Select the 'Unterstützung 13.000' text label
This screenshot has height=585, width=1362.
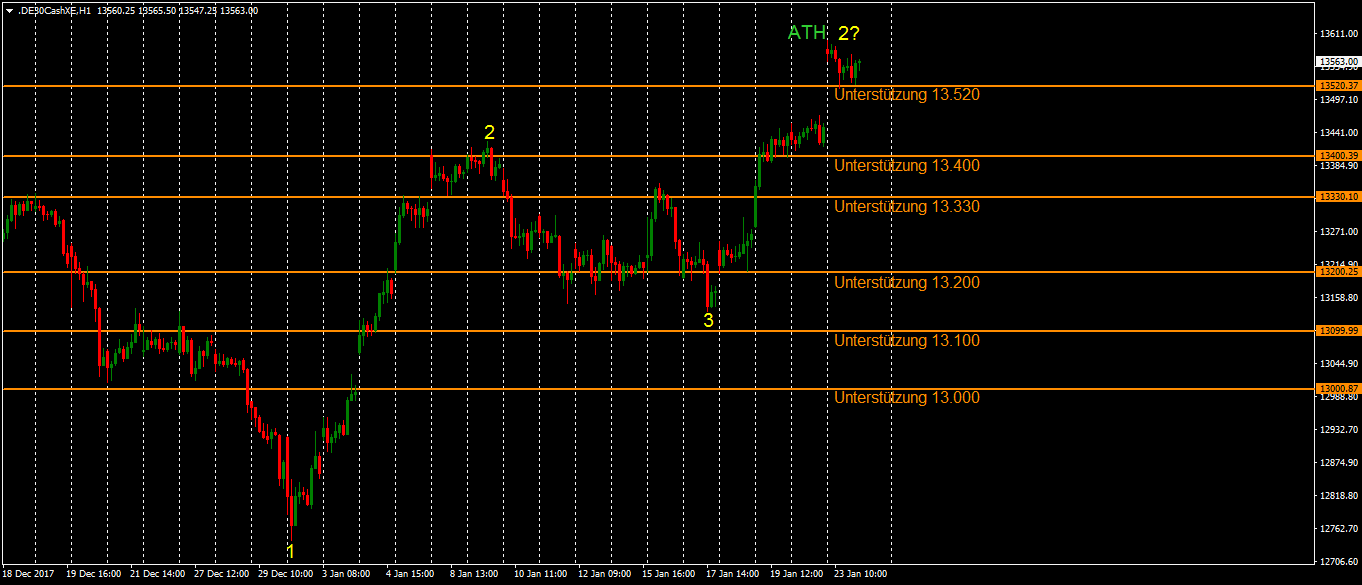tap(907, 398)
